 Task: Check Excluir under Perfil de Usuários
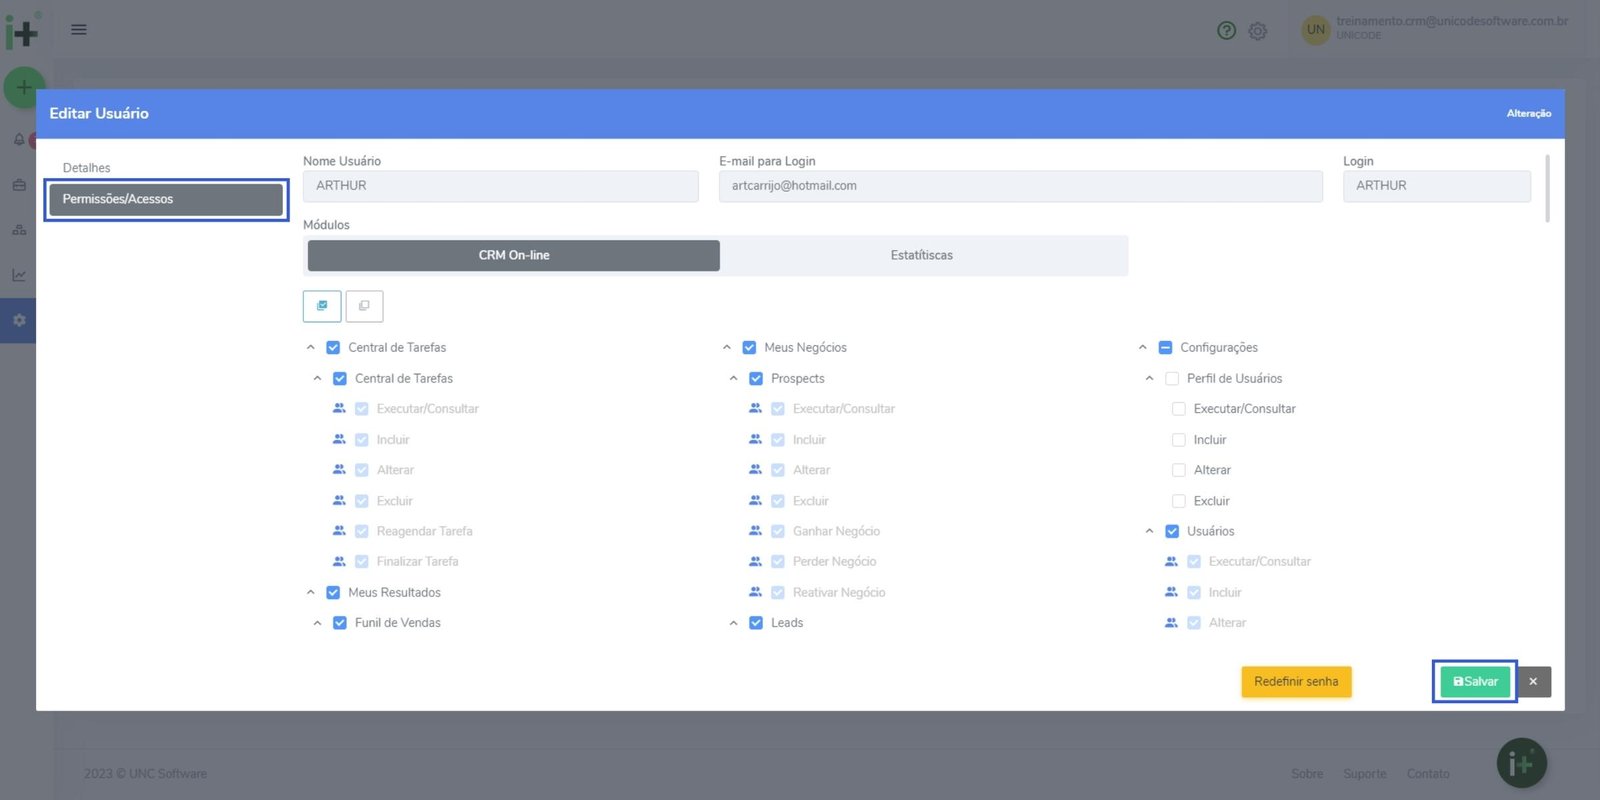pyautogui.click(x=1179, y=501)
